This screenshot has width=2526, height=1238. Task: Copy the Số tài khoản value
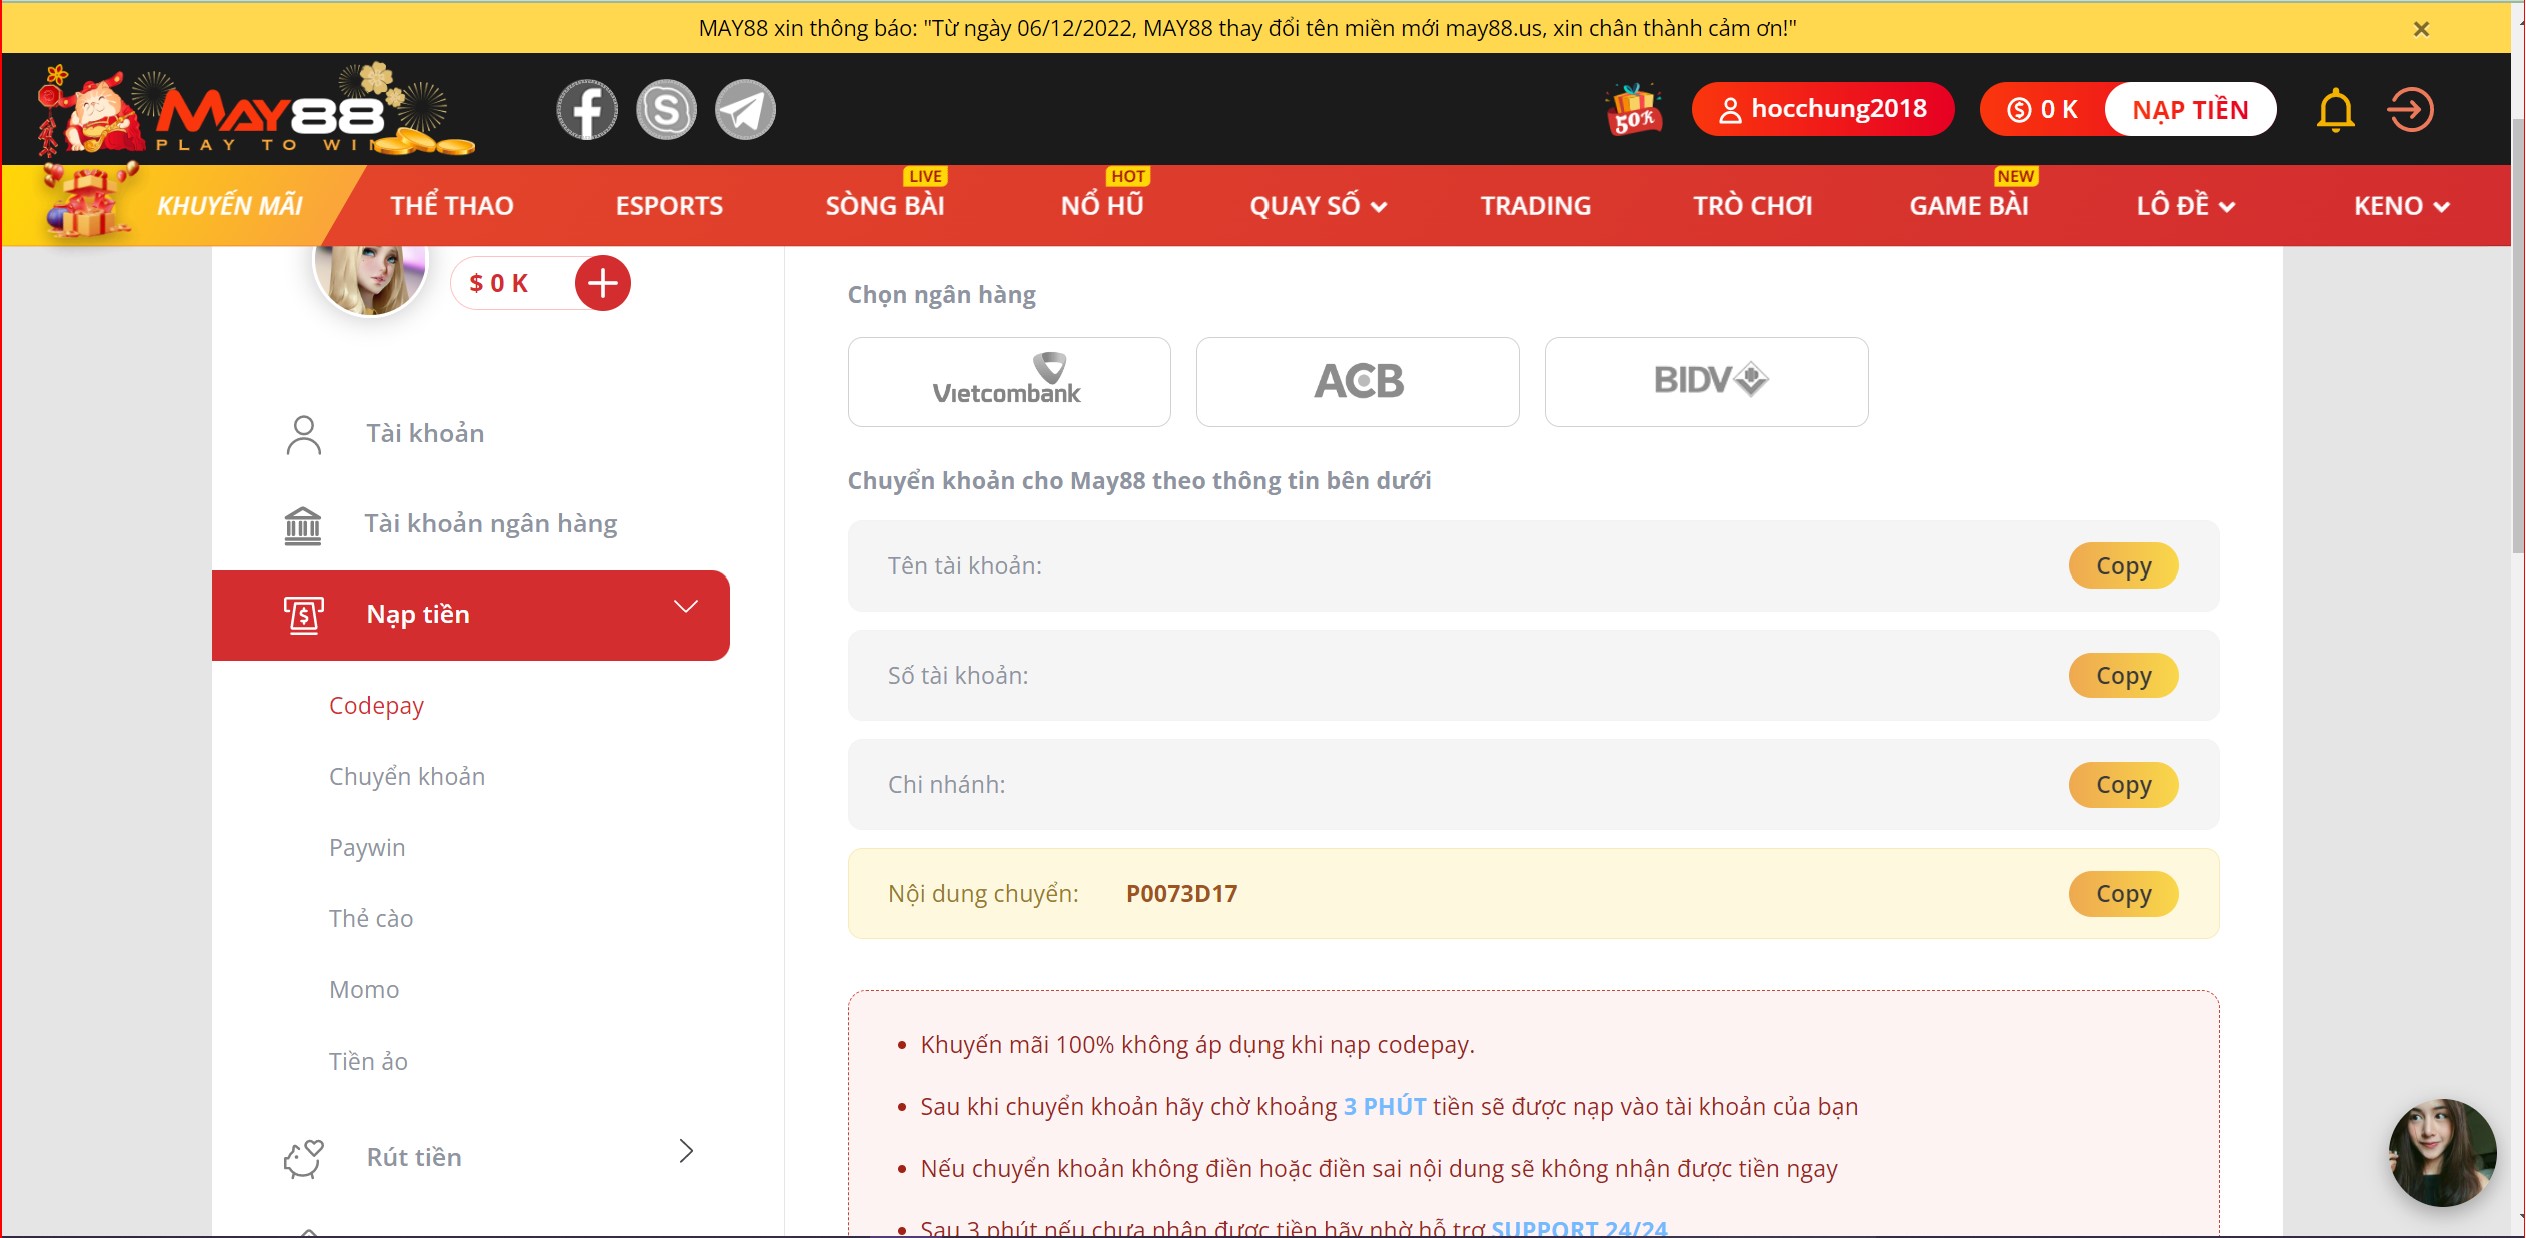[x=2123, y=676]
